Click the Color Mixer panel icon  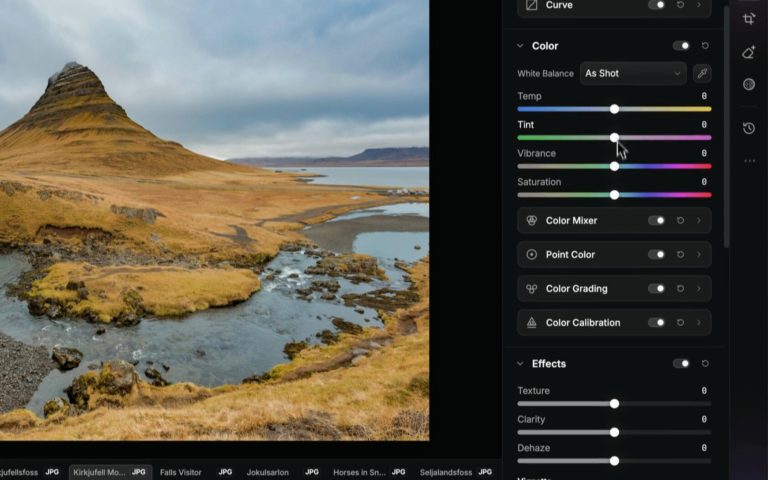pyautogui.click(x=531, y=220)
